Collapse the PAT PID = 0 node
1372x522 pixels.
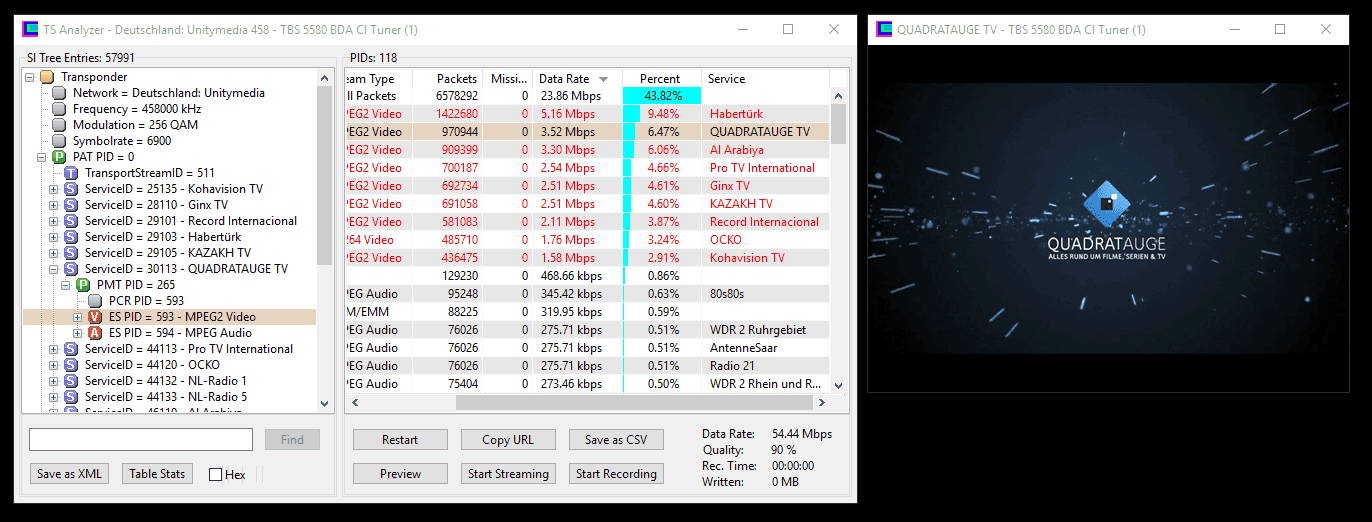(42, 157)
